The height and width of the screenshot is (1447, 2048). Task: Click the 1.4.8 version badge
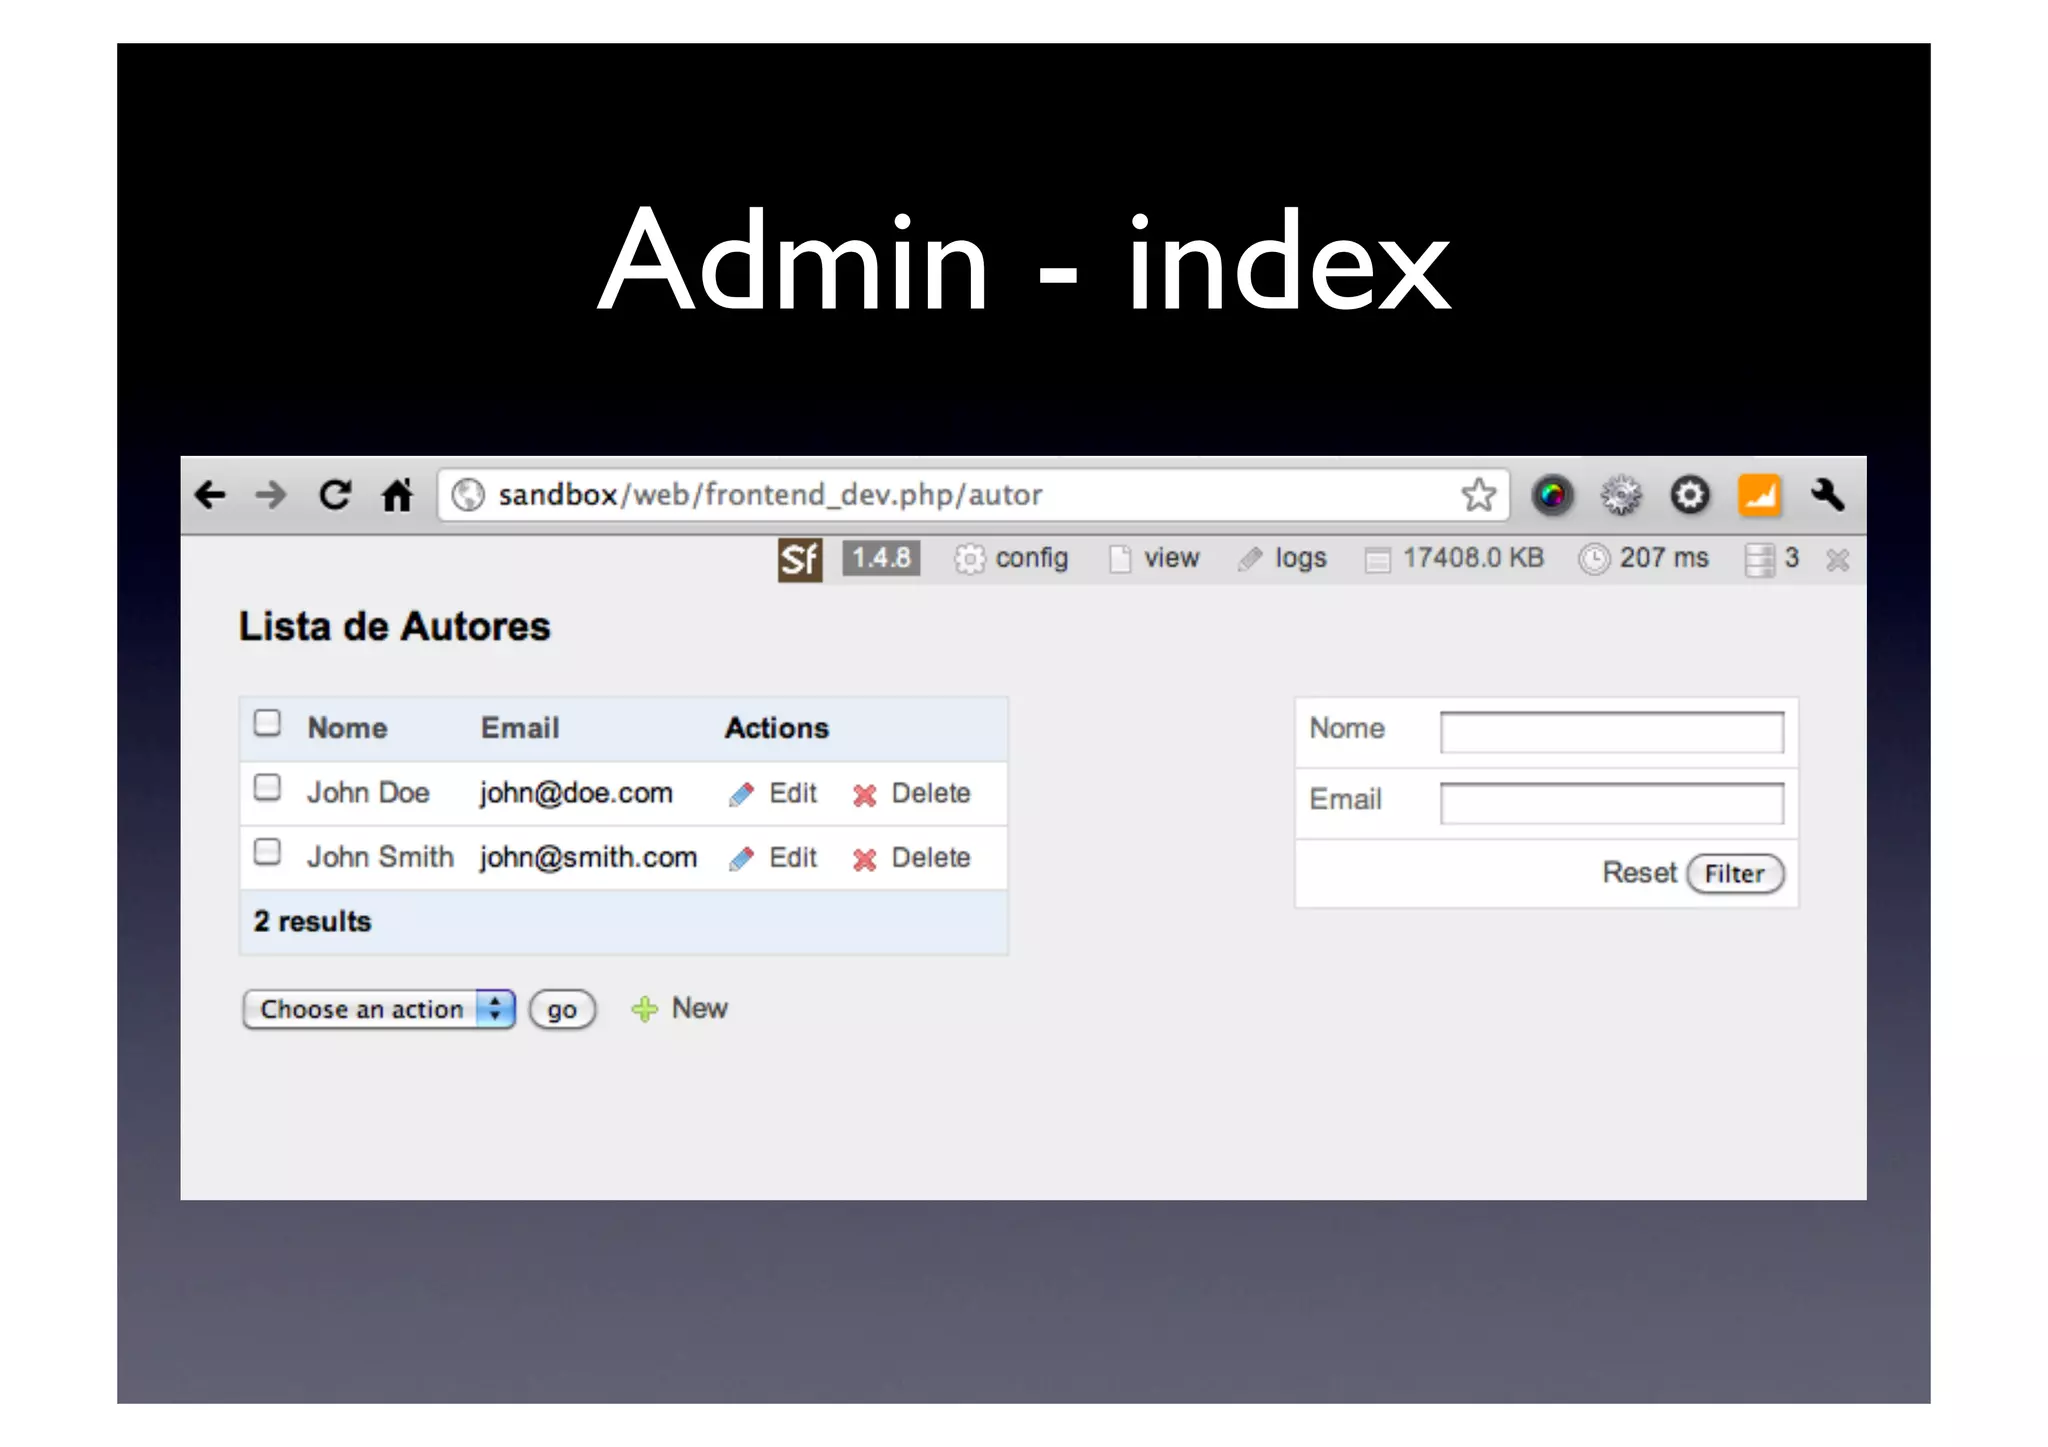coord(881,558)
